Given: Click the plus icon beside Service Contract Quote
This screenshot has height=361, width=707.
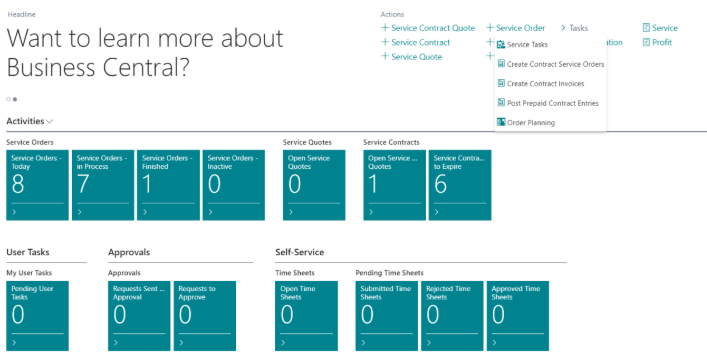Looking at the screenshot, I should click(385, 27).
